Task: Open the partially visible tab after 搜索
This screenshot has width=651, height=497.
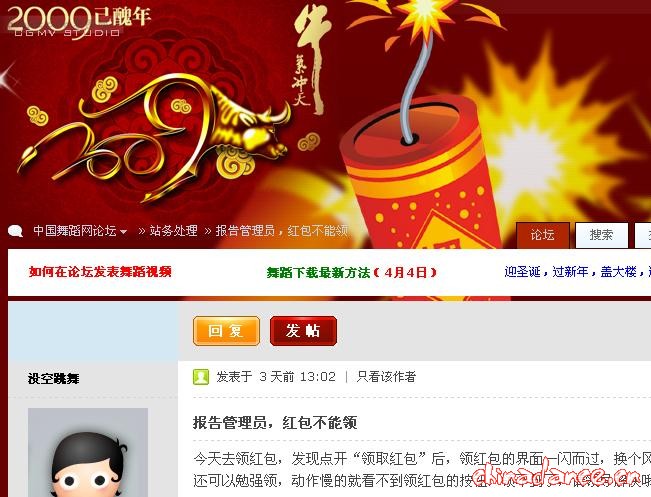Action: pos(643,235)
